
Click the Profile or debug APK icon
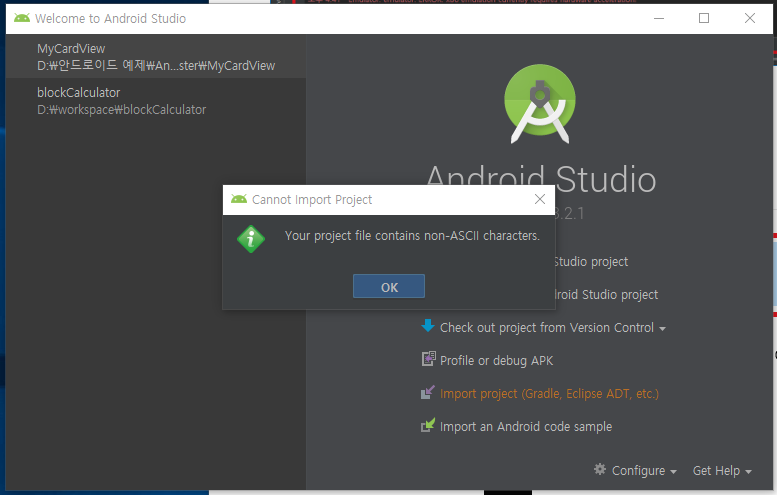coord(428,358)
